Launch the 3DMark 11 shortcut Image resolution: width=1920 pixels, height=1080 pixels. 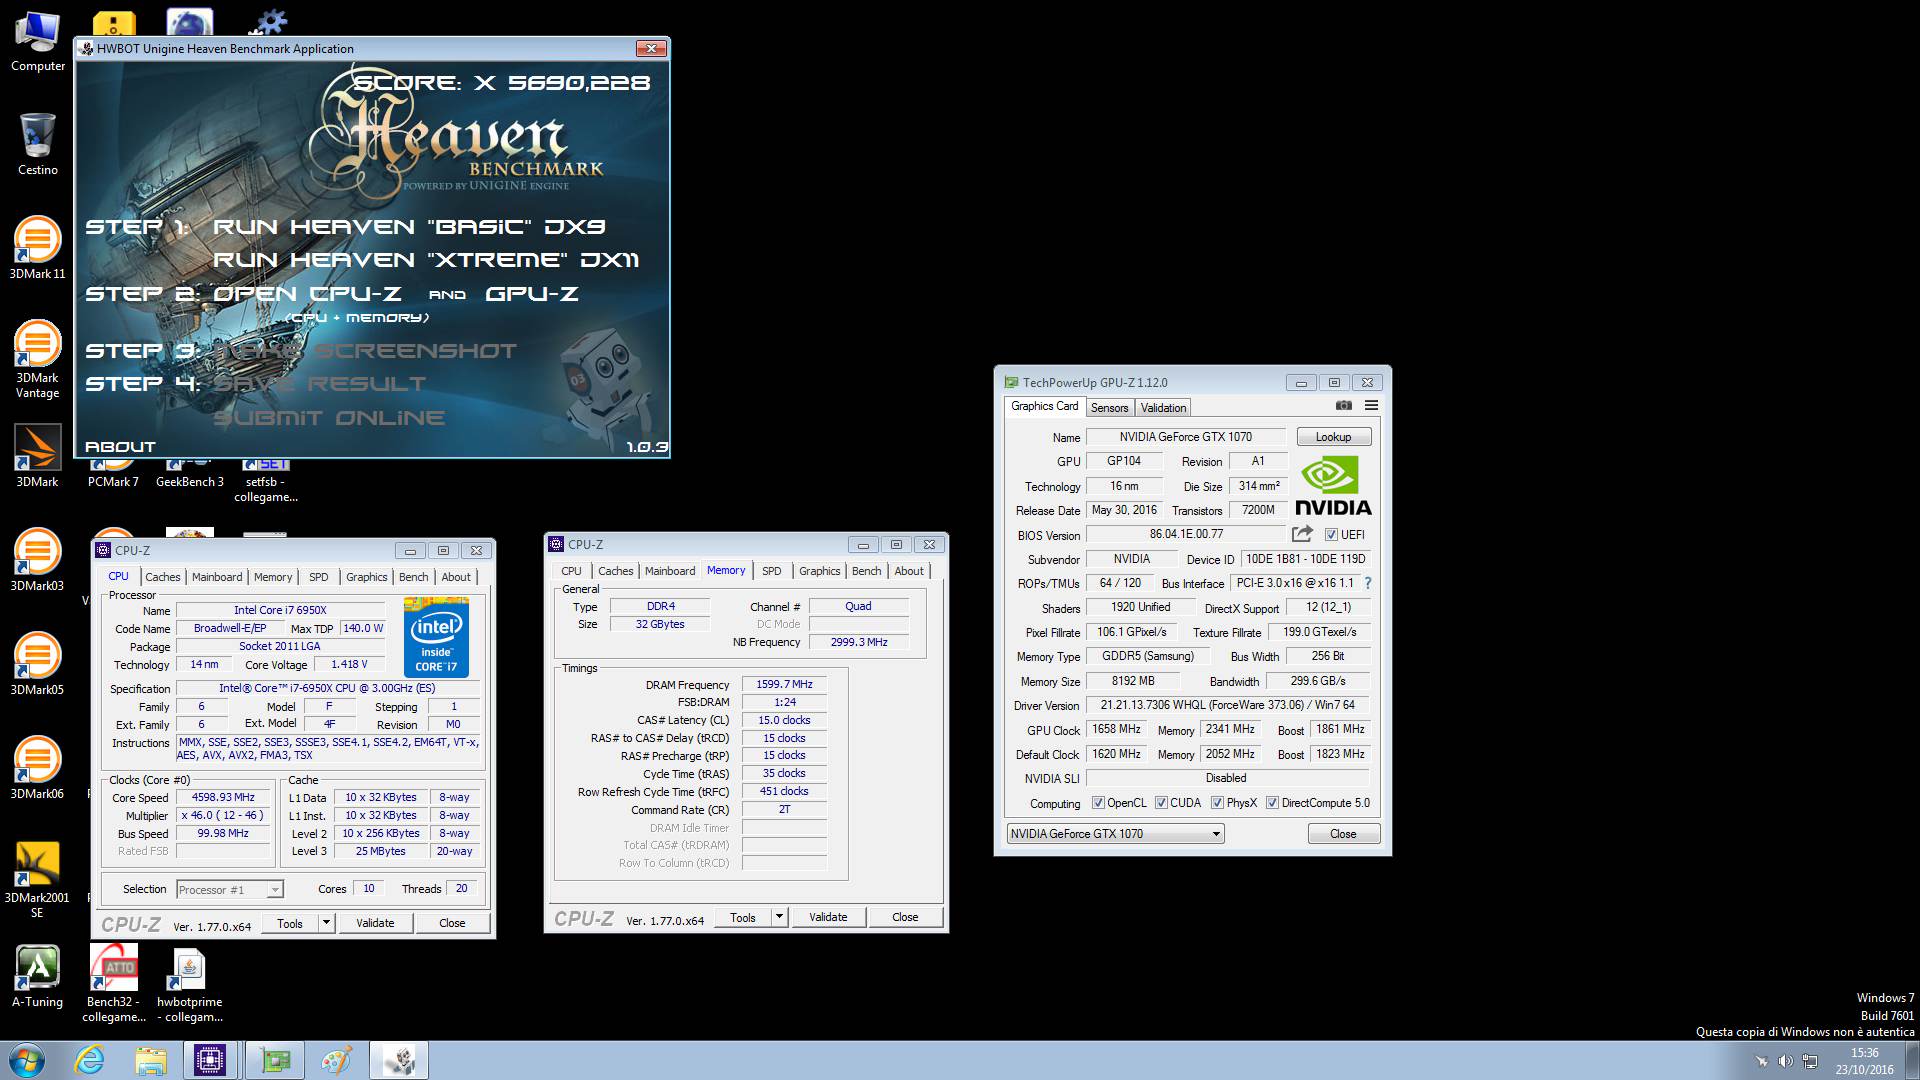tap(37, 248)
